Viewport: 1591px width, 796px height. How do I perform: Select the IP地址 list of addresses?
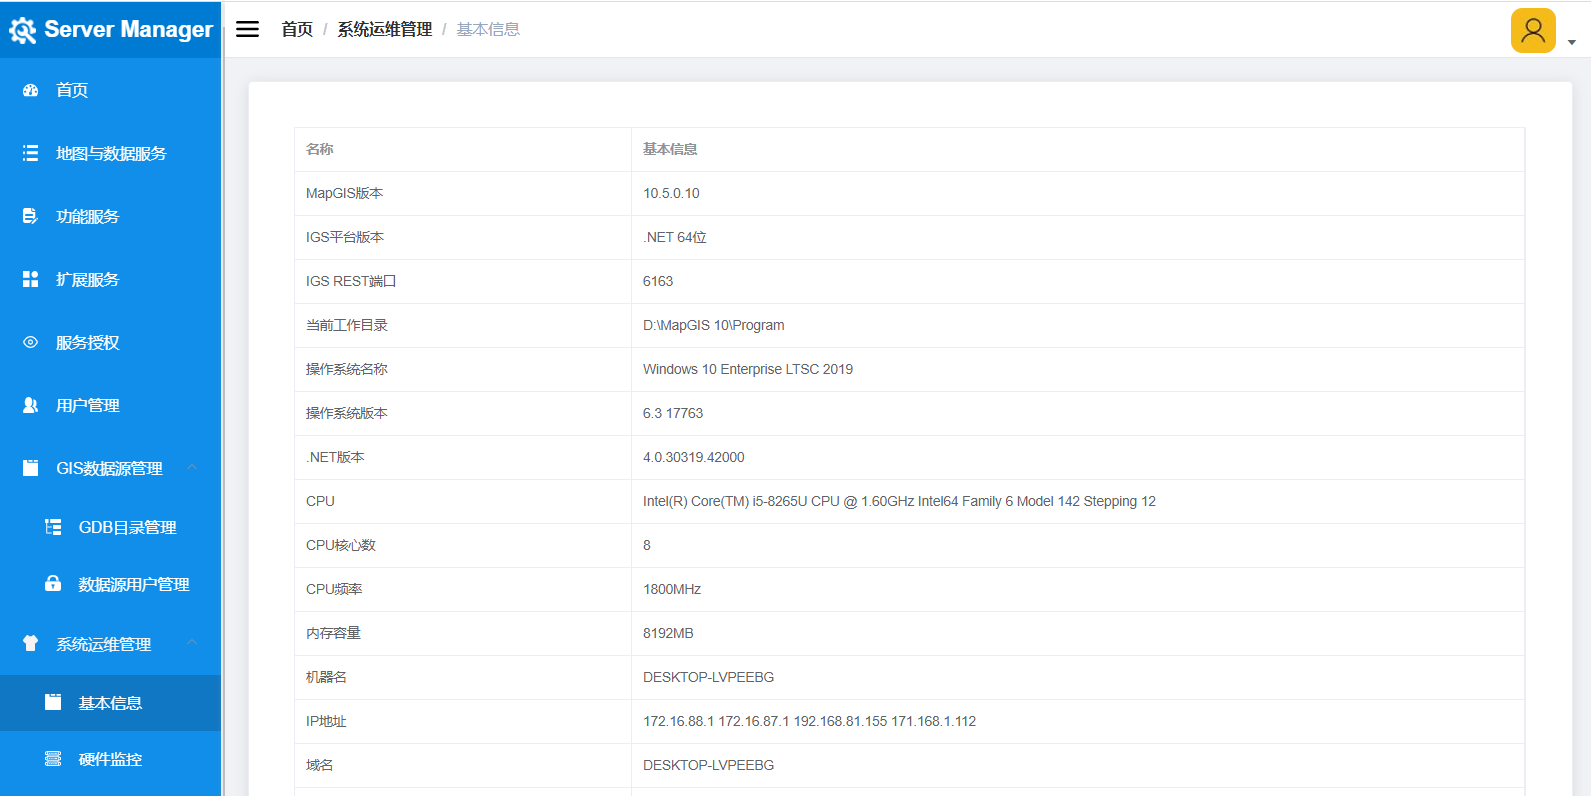click(x=809, y=721)
